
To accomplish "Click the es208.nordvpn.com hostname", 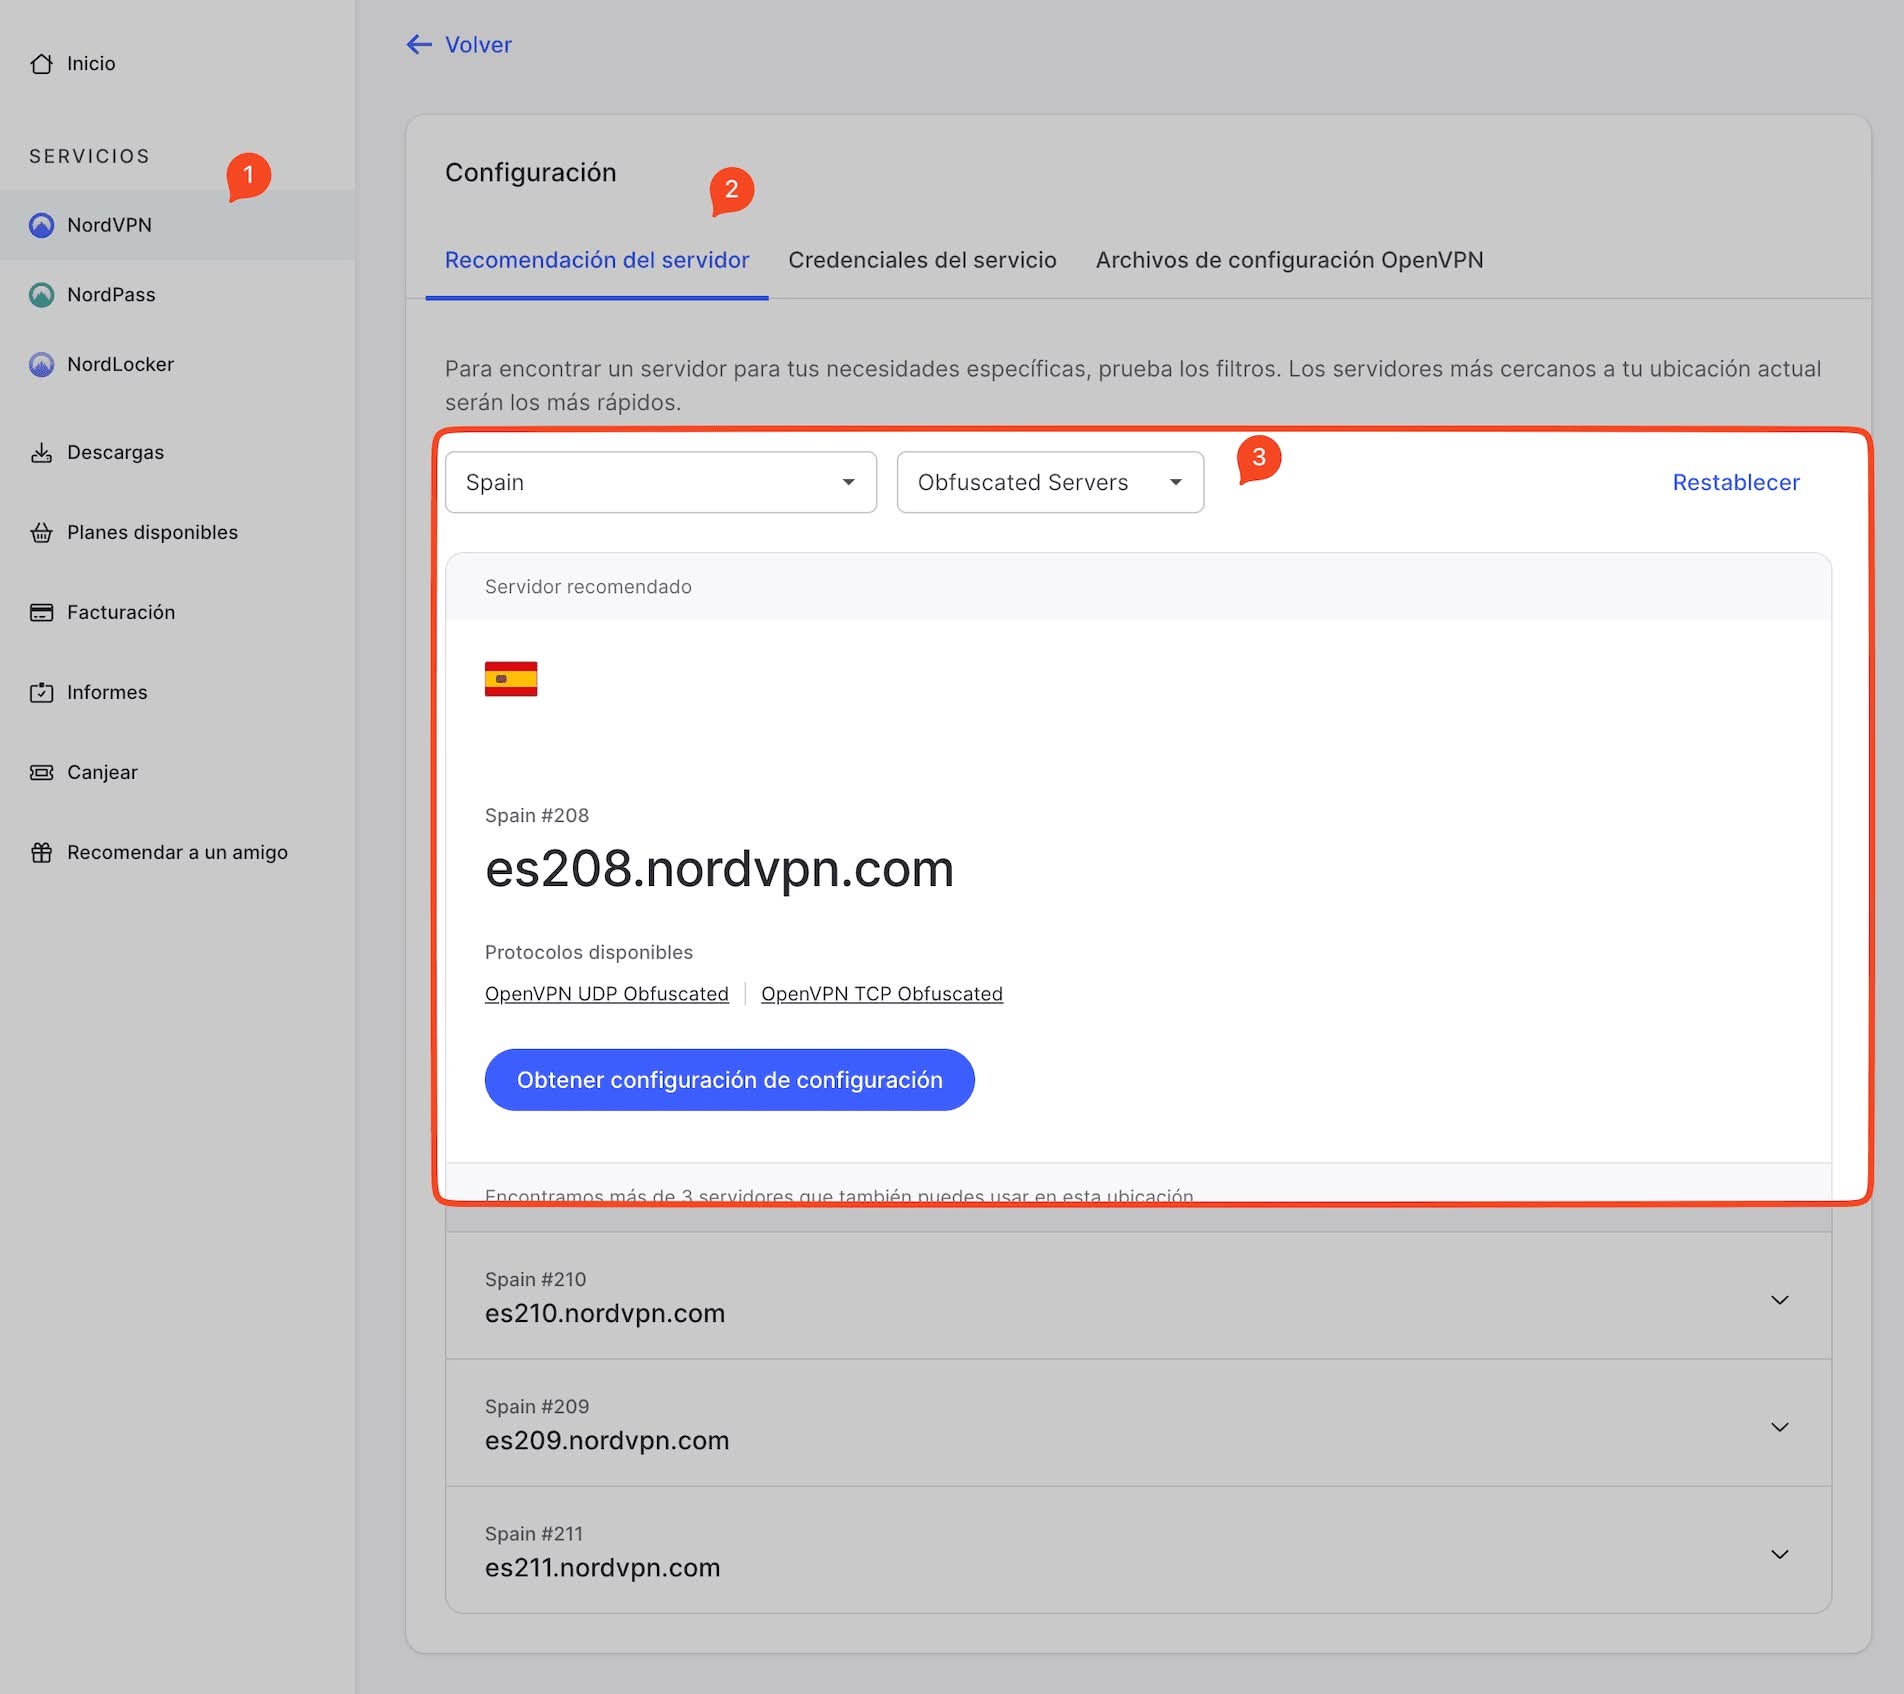I will (719, 869).
